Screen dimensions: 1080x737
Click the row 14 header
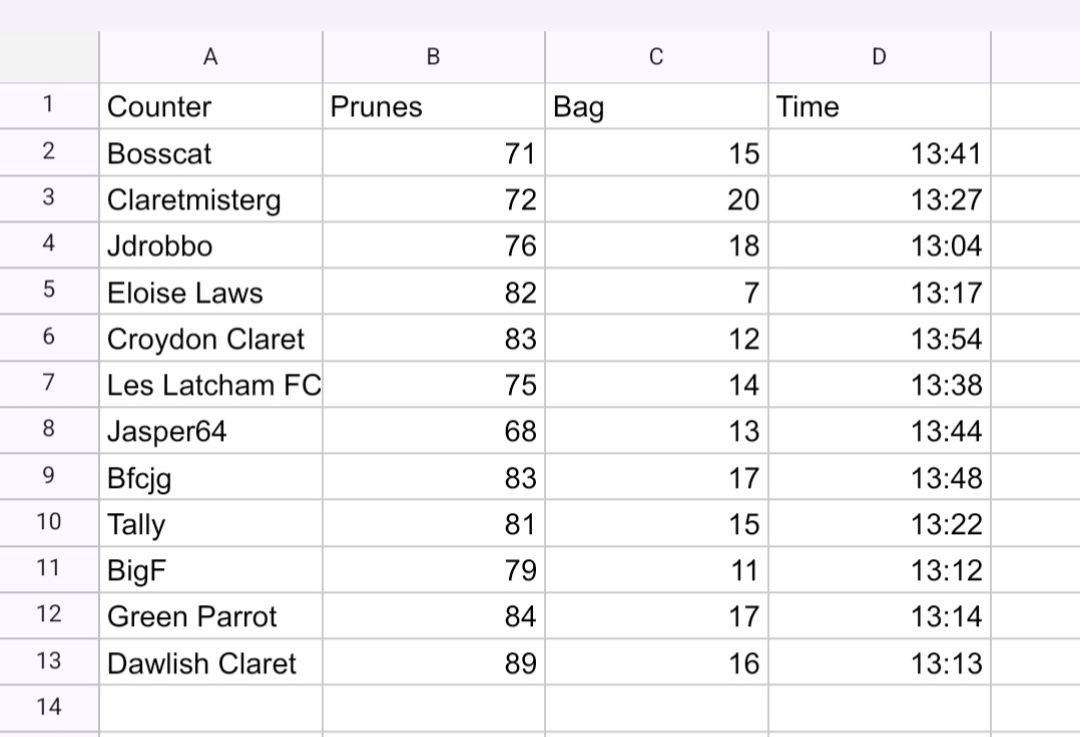click(49, 708)
